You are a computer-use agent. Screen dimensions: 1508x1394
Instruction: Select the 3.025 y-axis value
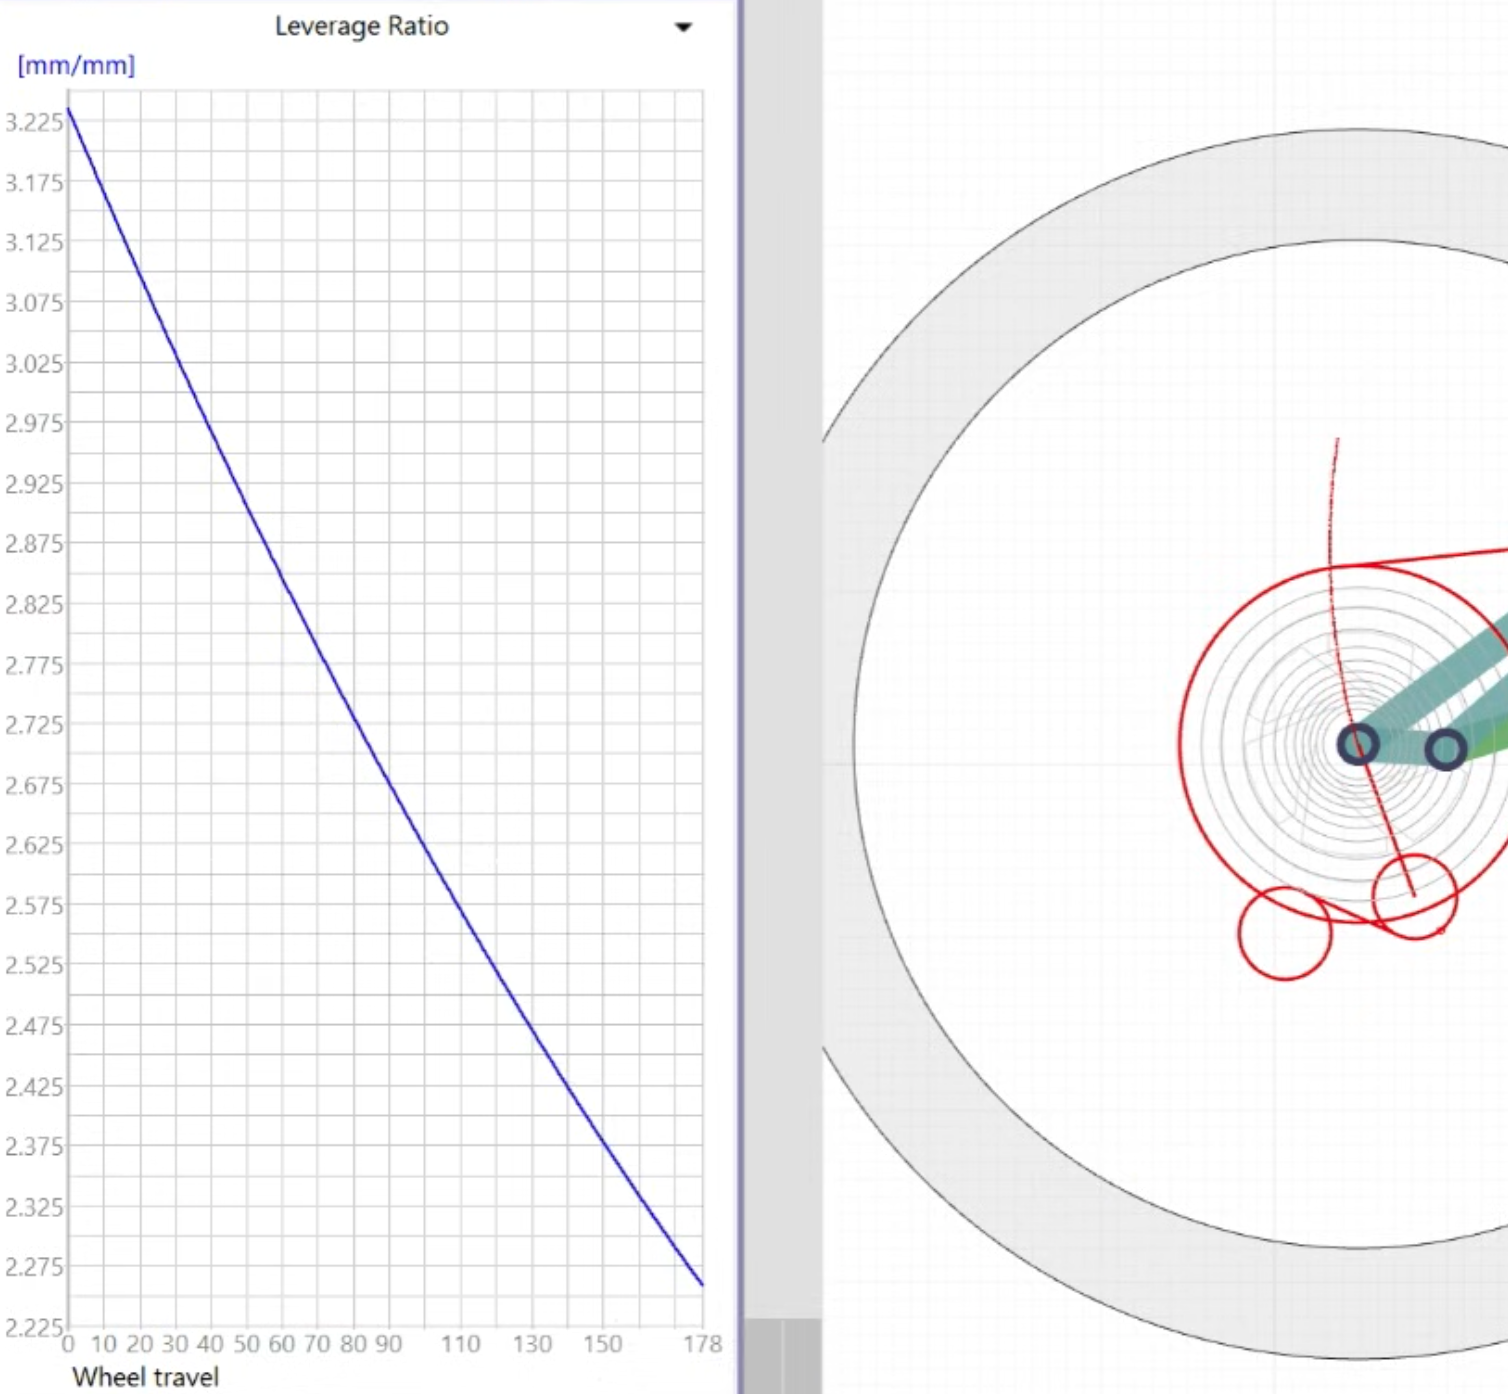point(34,363)
